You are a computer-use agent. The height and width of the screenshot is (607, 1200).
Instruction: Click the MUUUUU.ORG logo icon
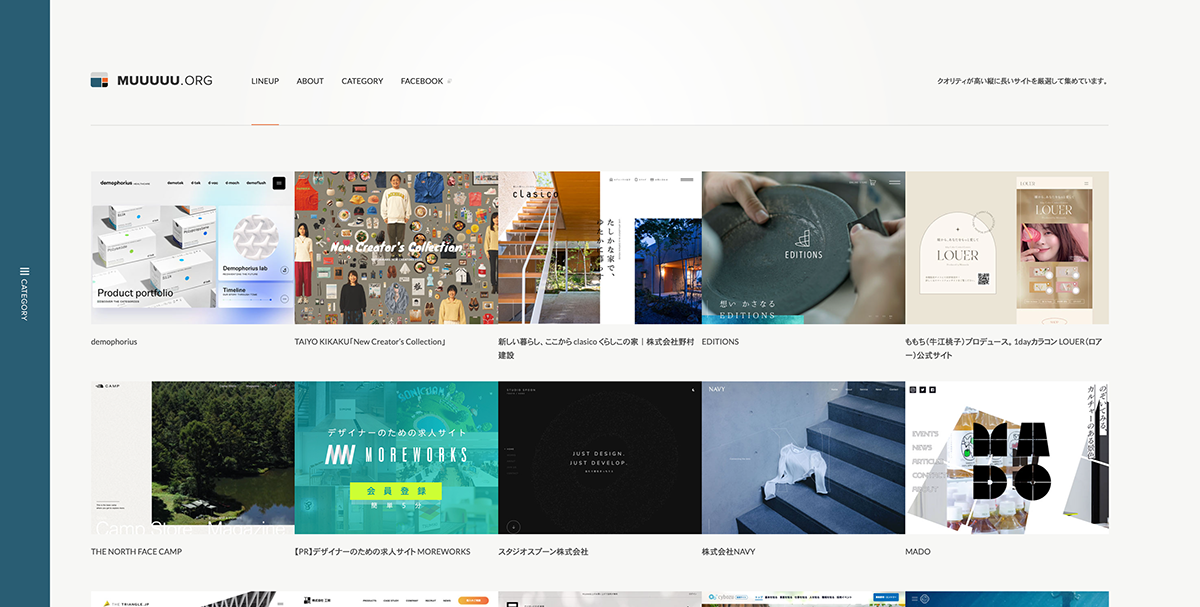coord(99,80)
